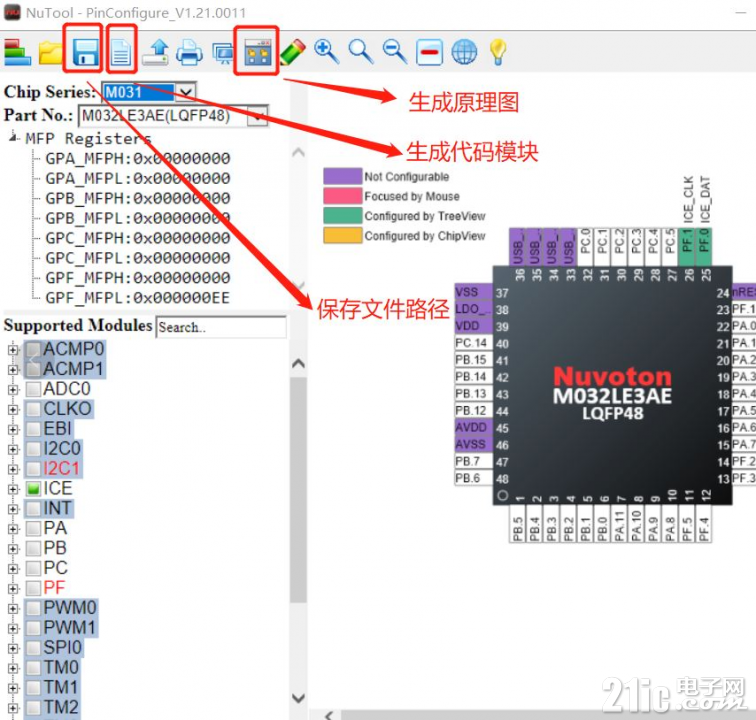The height and width of the screenshot is (720, 756).
Task: Click the red minus toolbar icon
Action: [x=430, y=52]
